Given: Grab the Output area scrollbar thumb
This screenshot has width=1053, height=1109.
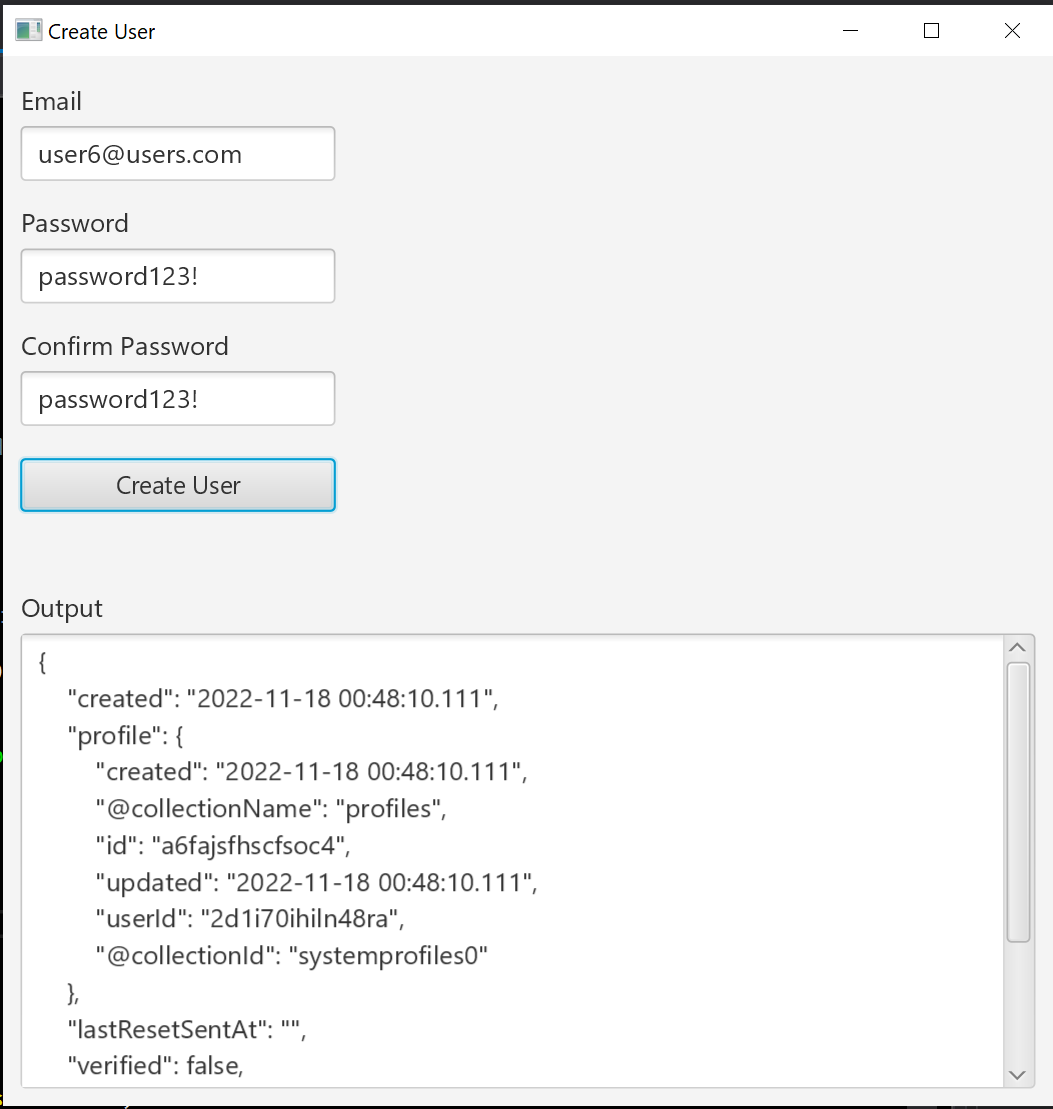Looking at the screenshot, I should (1018, 800).
